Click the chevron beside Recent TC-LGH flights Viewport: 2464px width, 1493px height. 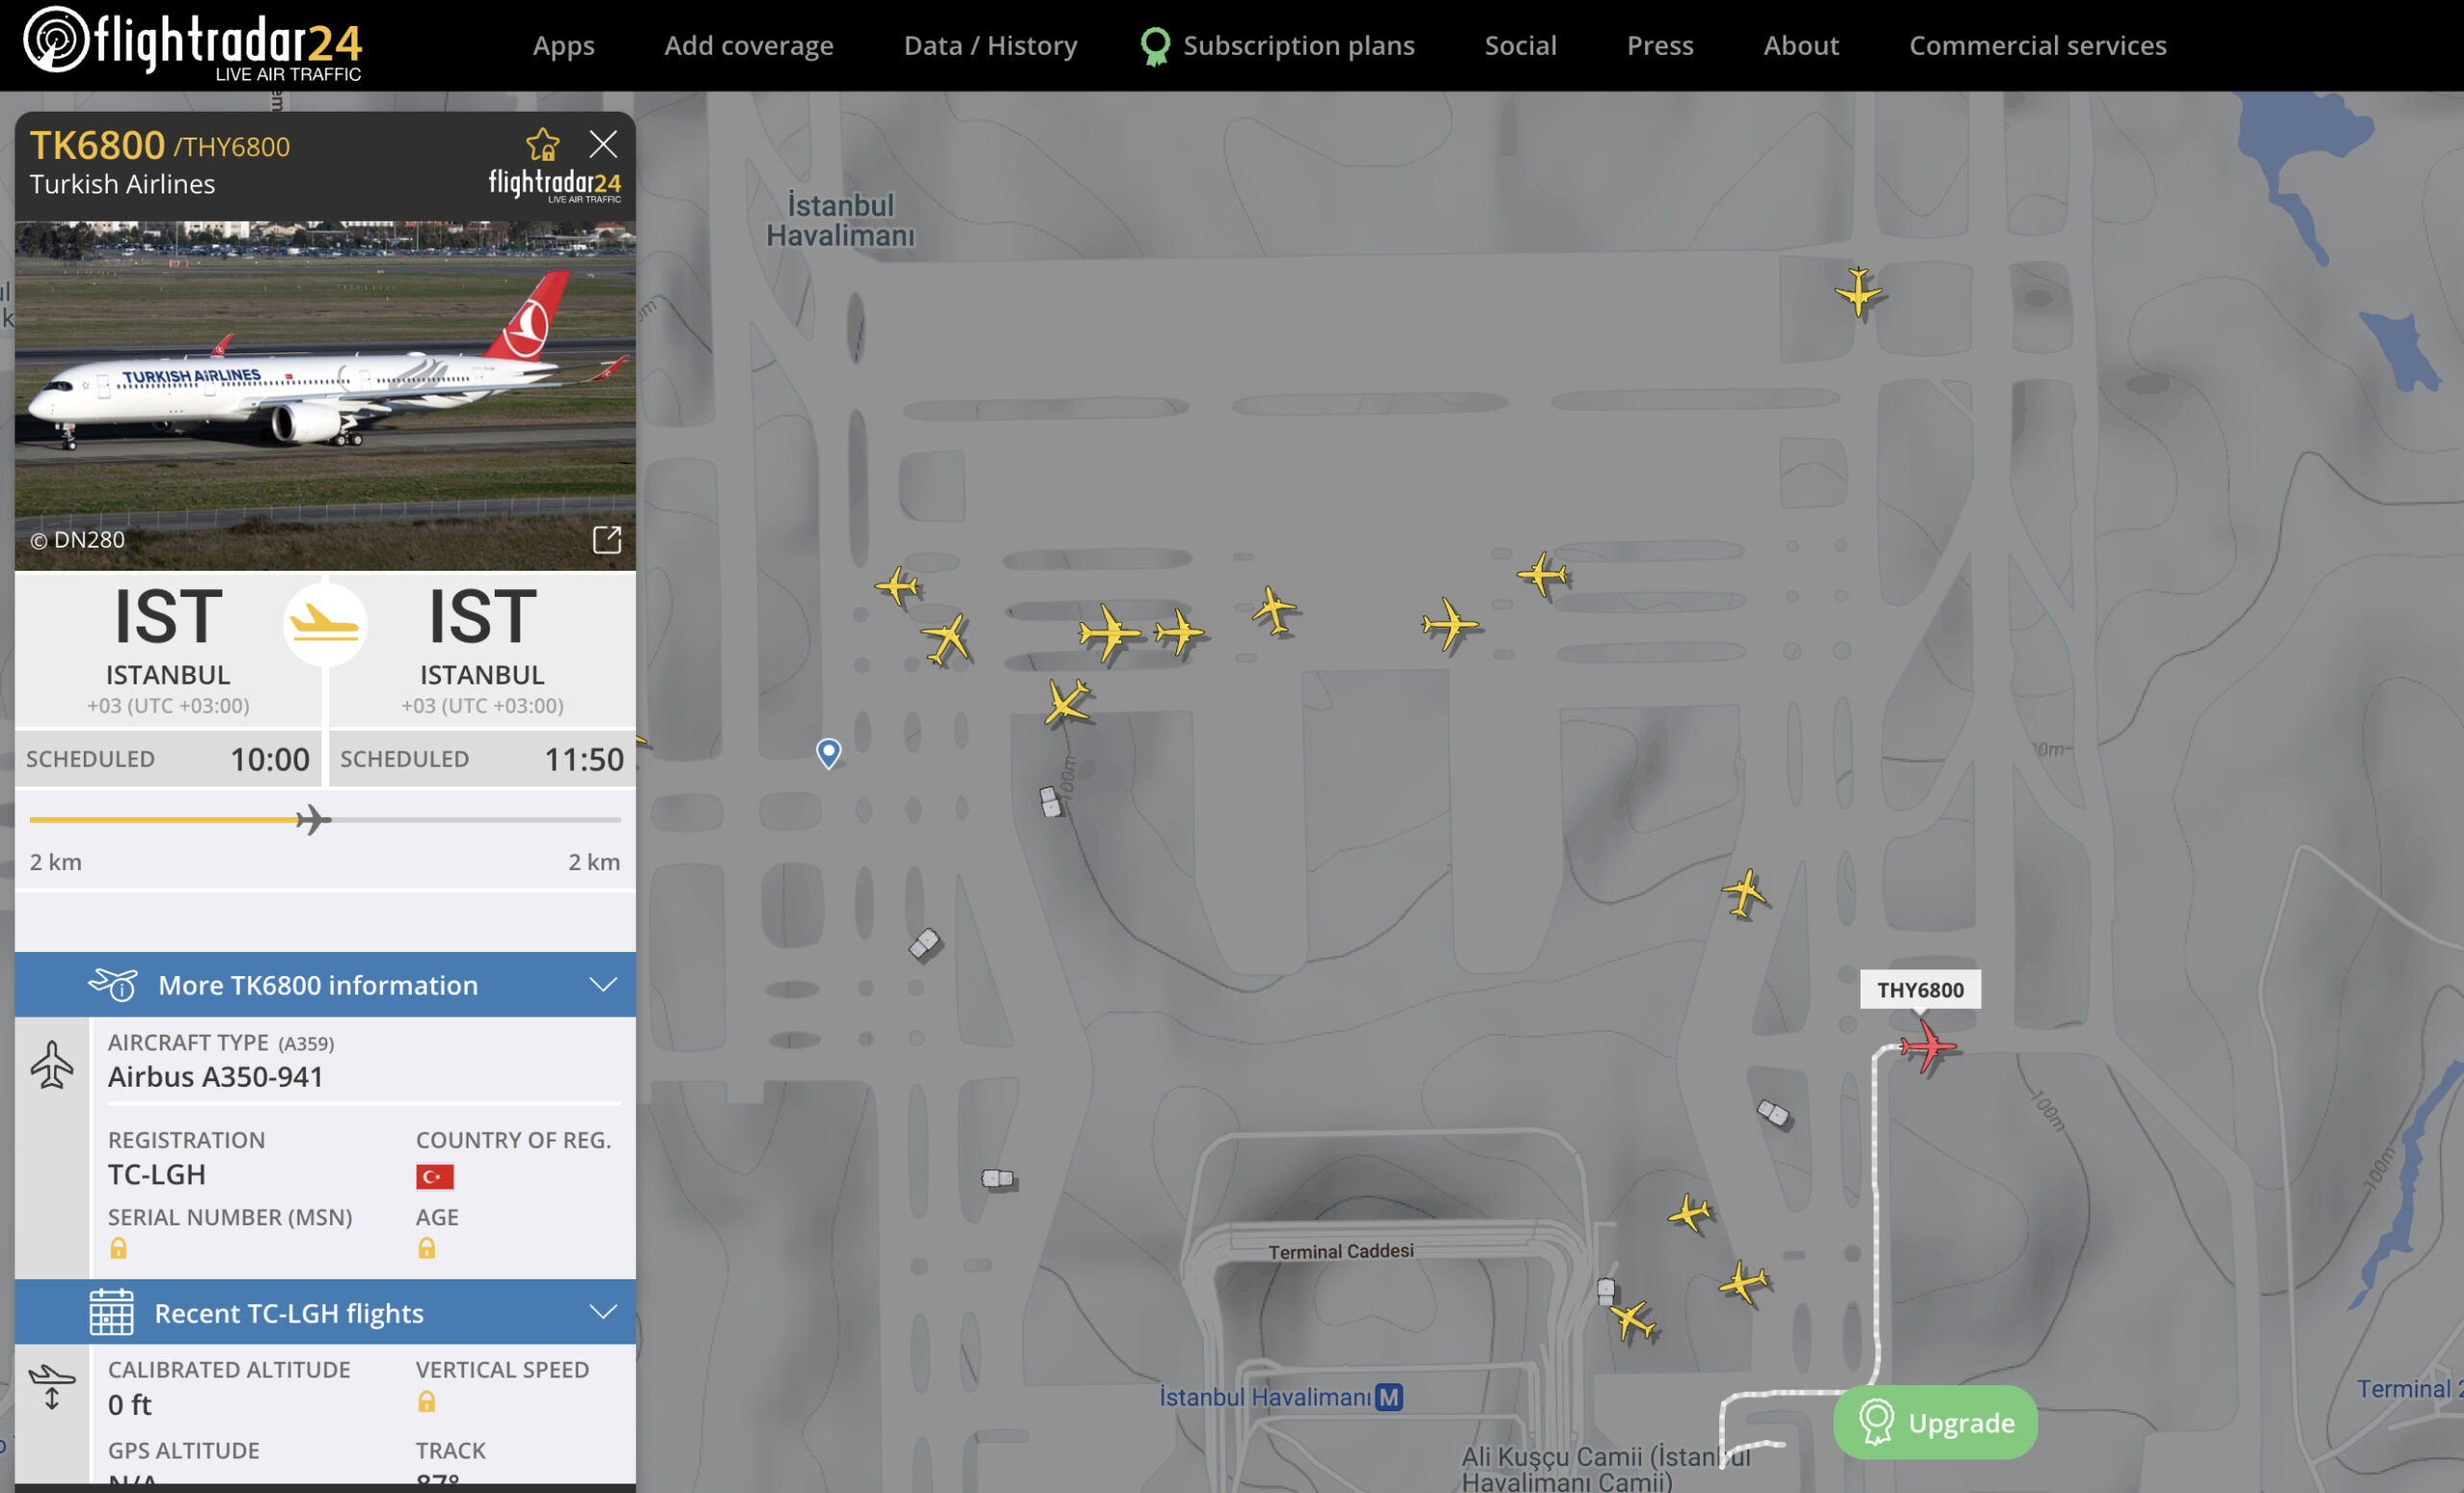pos(603,1312)
